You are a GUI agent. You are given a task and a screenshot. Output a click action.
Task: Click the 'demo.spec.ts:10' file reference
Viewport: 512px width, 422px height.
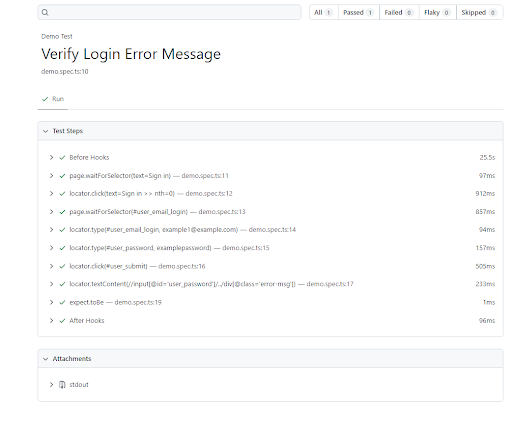click(x=65, y=71)
